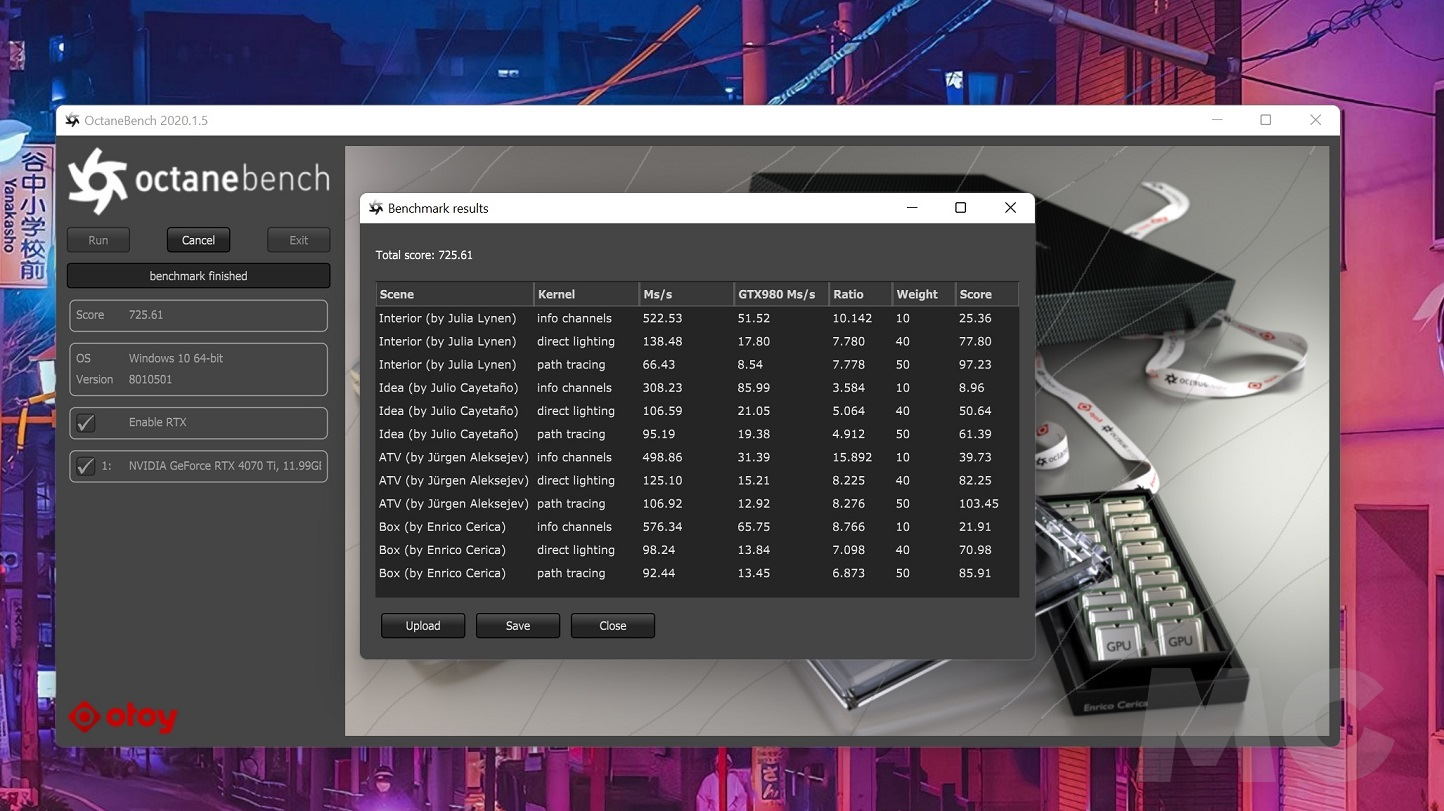Sort results by Kernel column header
1444x811 pixels.
[586, 294]
